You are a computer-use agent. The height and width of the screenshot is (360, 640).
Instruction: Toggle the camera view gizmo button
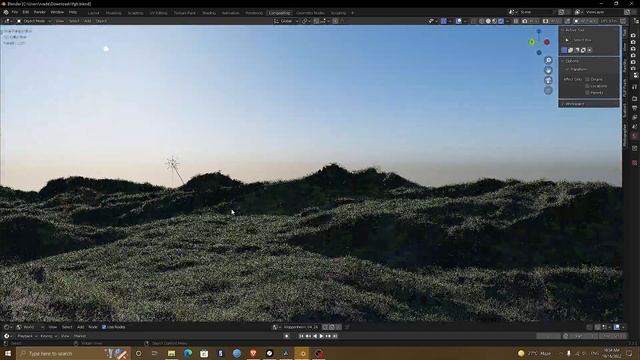(x=548, y=80)
